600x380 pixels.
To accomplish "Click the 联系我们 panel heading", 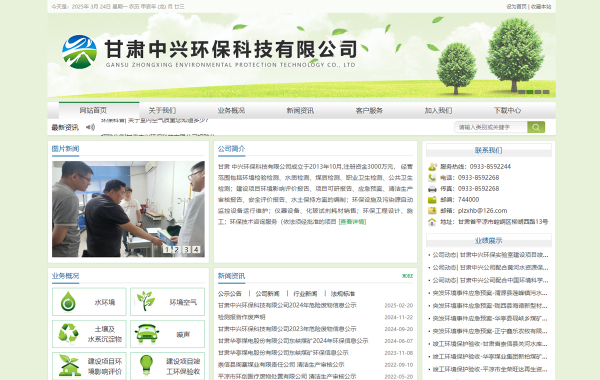I will [489, 150].
